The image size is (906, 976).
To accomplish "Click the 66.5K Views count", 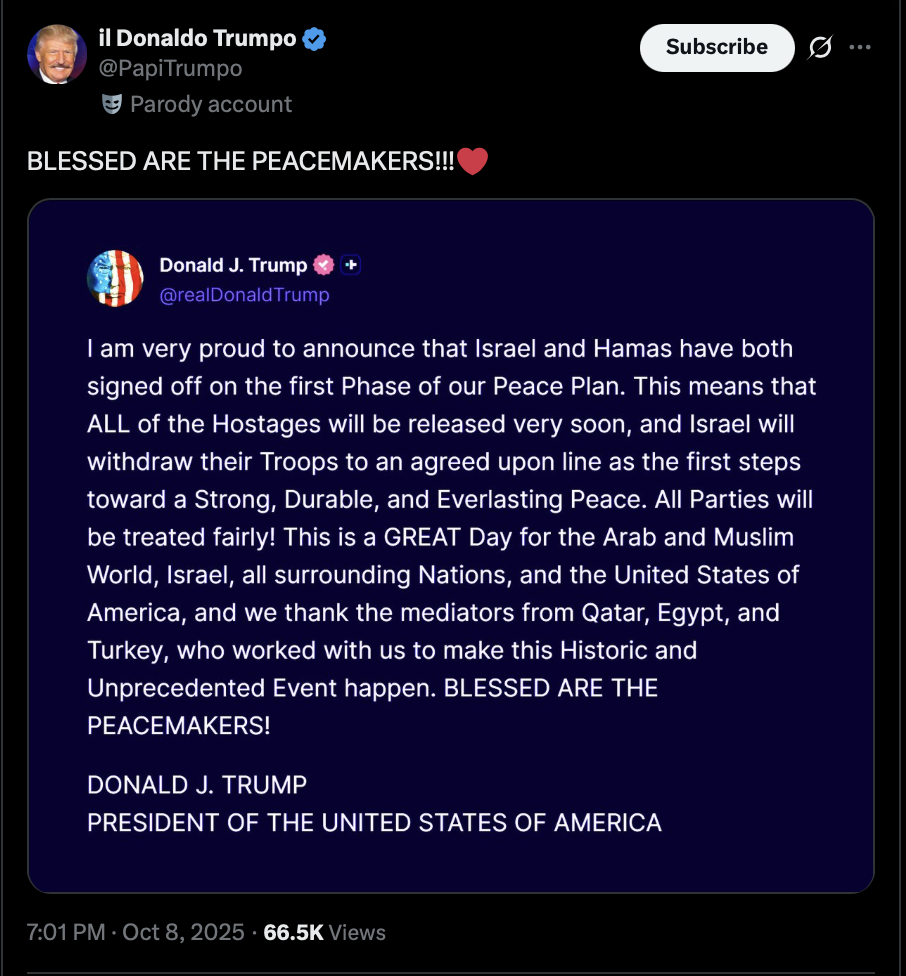I will (x=324, y=932).
